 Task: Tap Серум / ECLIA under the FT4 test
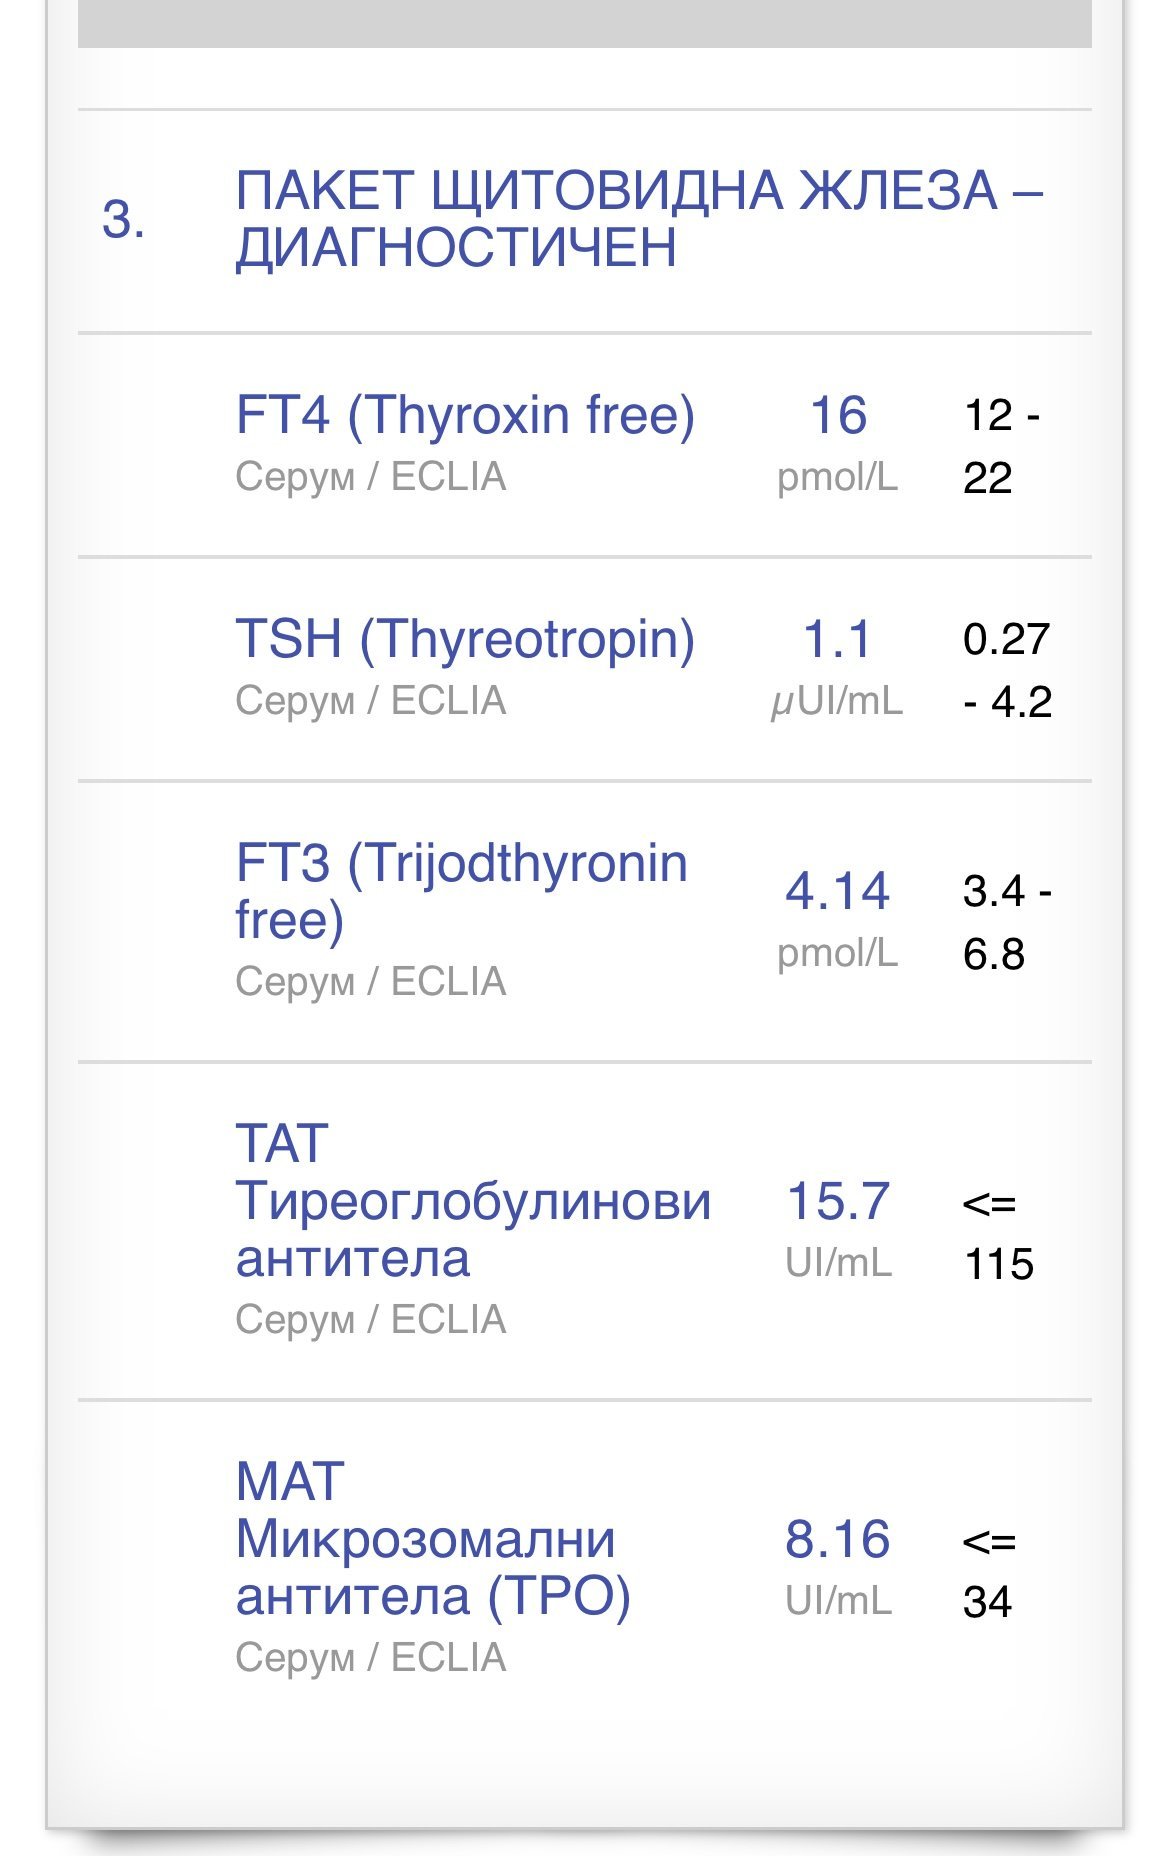pyautogui.click(x=371, y=477)
